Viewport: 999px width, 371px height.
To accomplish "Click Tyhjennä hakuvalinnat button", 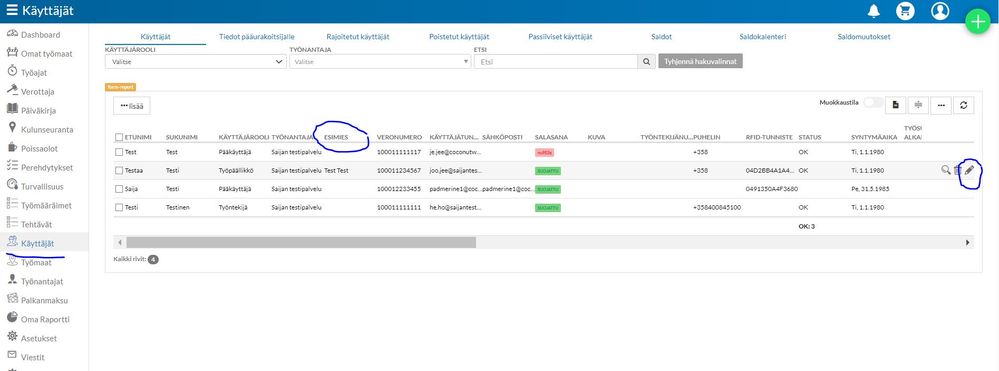I will coord(700,62).
